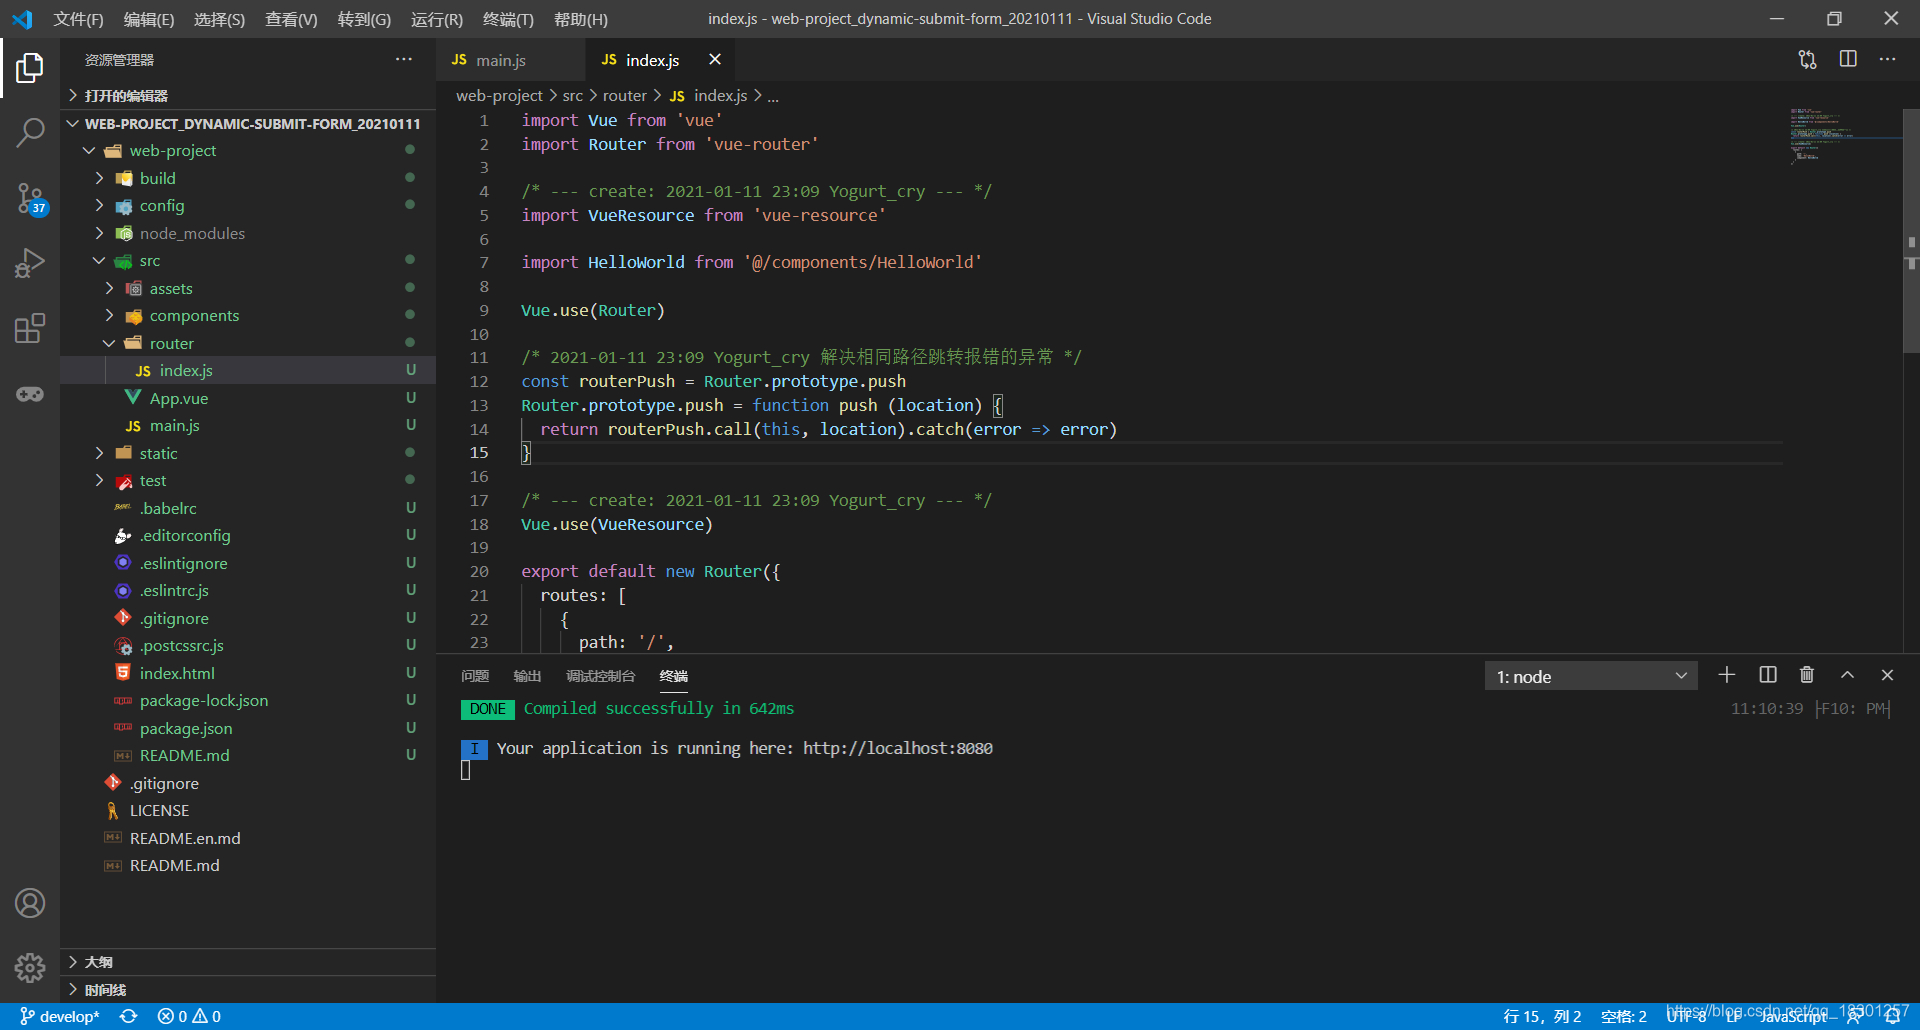Maximize the terminal panel size
Image resolution: width=1920 pixels, height=1030 pixels.
click(1848, 676)
